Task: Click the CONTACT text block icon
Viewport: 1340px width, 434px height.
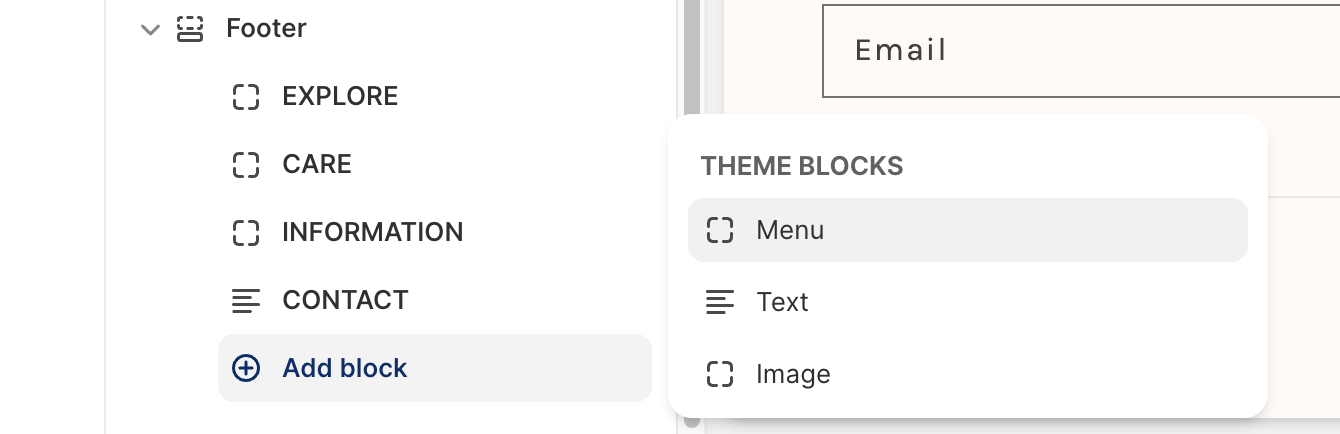Action: point(245,300)
